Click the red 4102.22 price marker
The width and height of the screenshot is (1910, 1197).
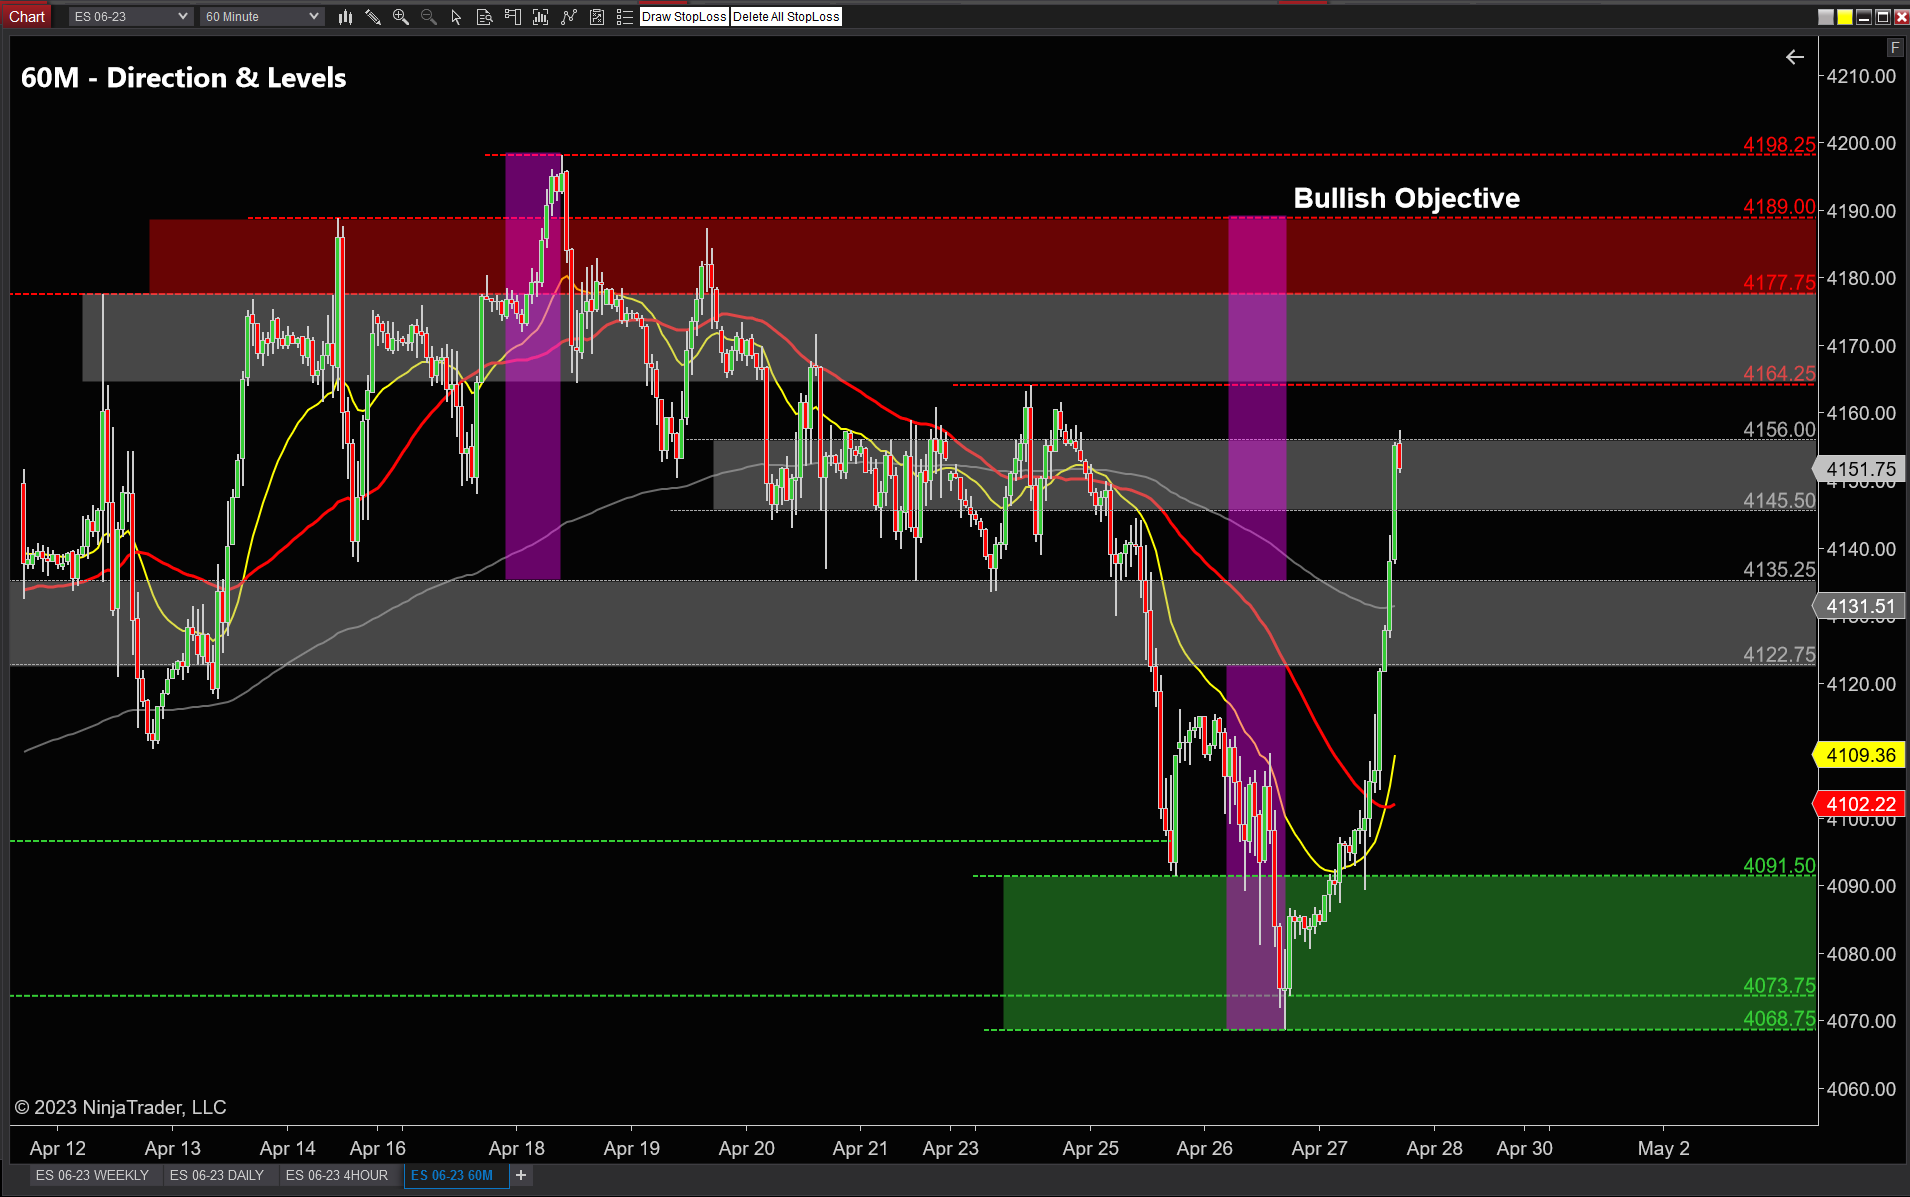point(1859,804)
